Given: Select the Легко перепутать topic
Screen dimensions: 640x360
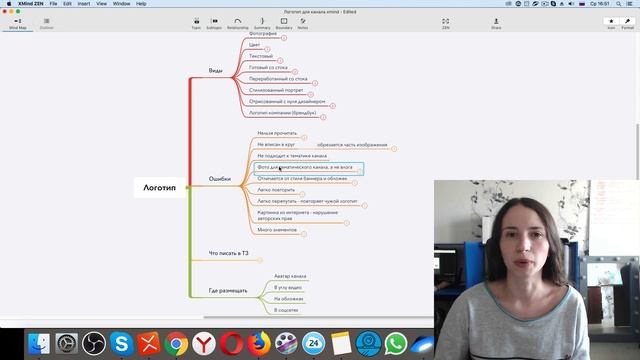Looking at the screenshot, I should (307, 201).
